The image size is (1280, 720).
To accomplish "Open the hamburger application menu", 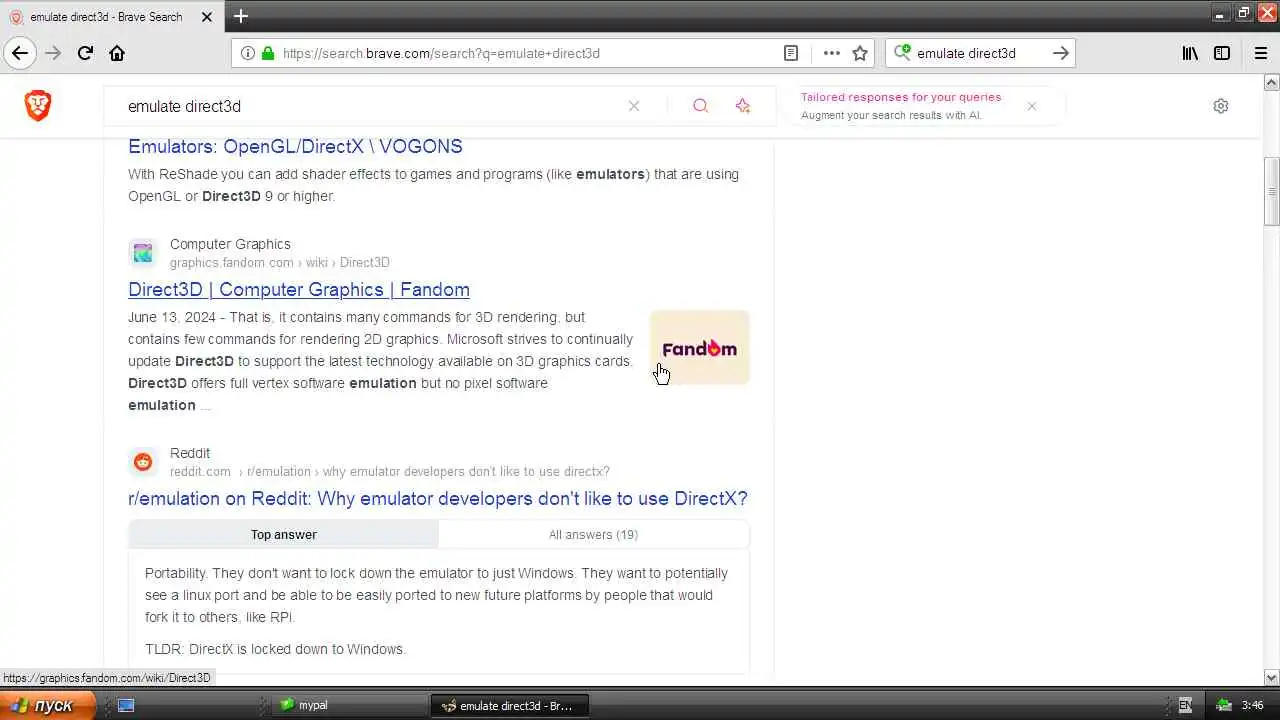I will click(1260, 53).
